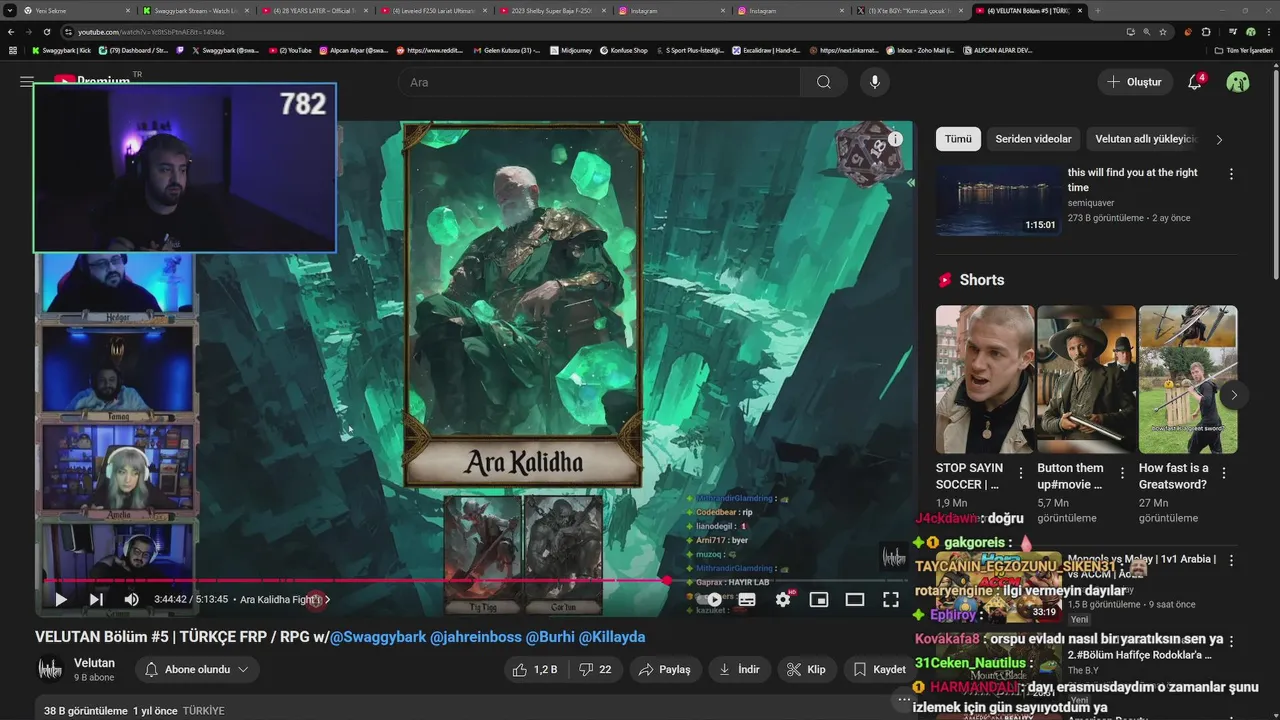Viewport: 1280px width, 720px height.
Task: Toggle subtitles in the player
Action: click(x=746, y=599)
